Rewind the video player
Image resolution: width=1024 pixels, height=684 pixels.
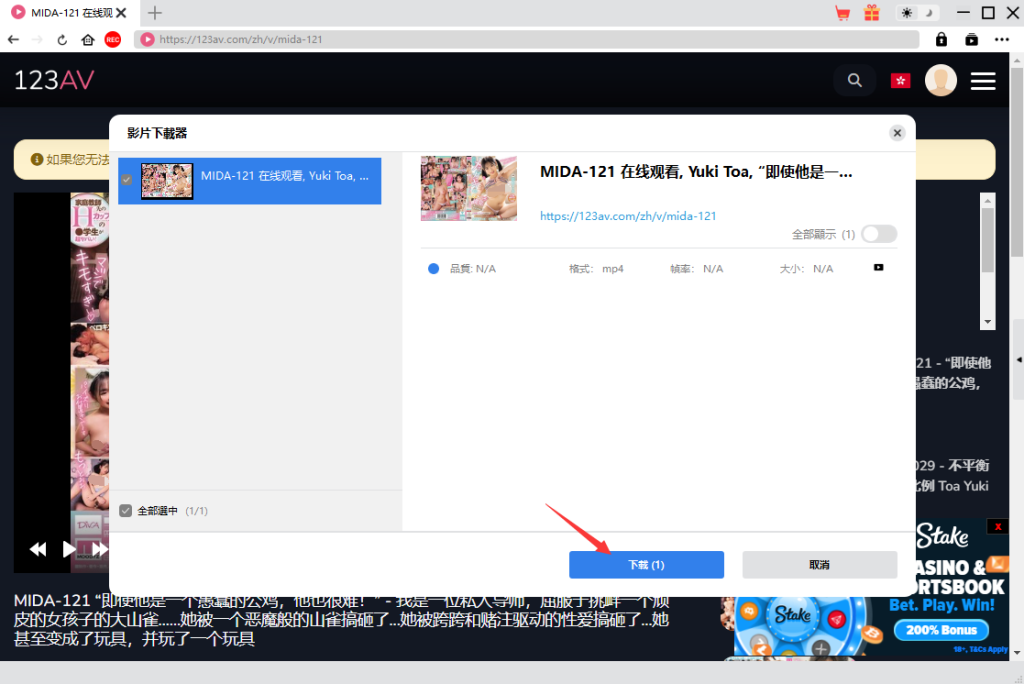click(38, 549)
